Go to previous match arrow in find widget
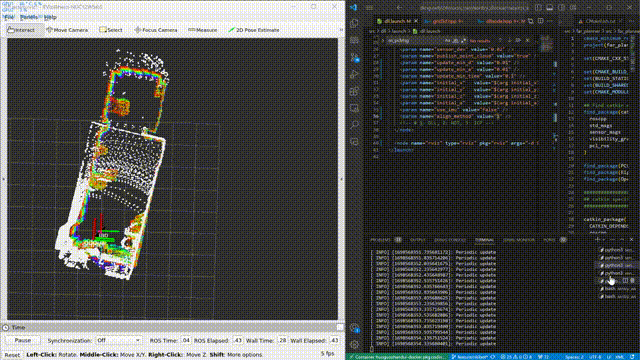The image size is (640, 360). (x=500, y=40)
